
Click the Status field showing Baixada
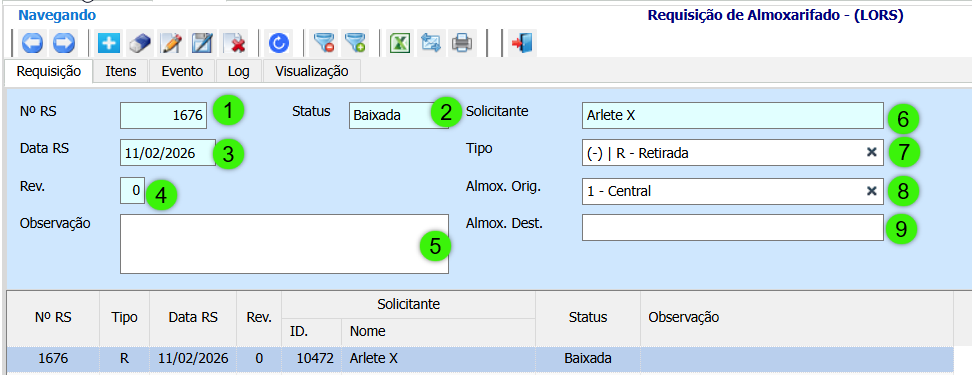click(398, 115)
